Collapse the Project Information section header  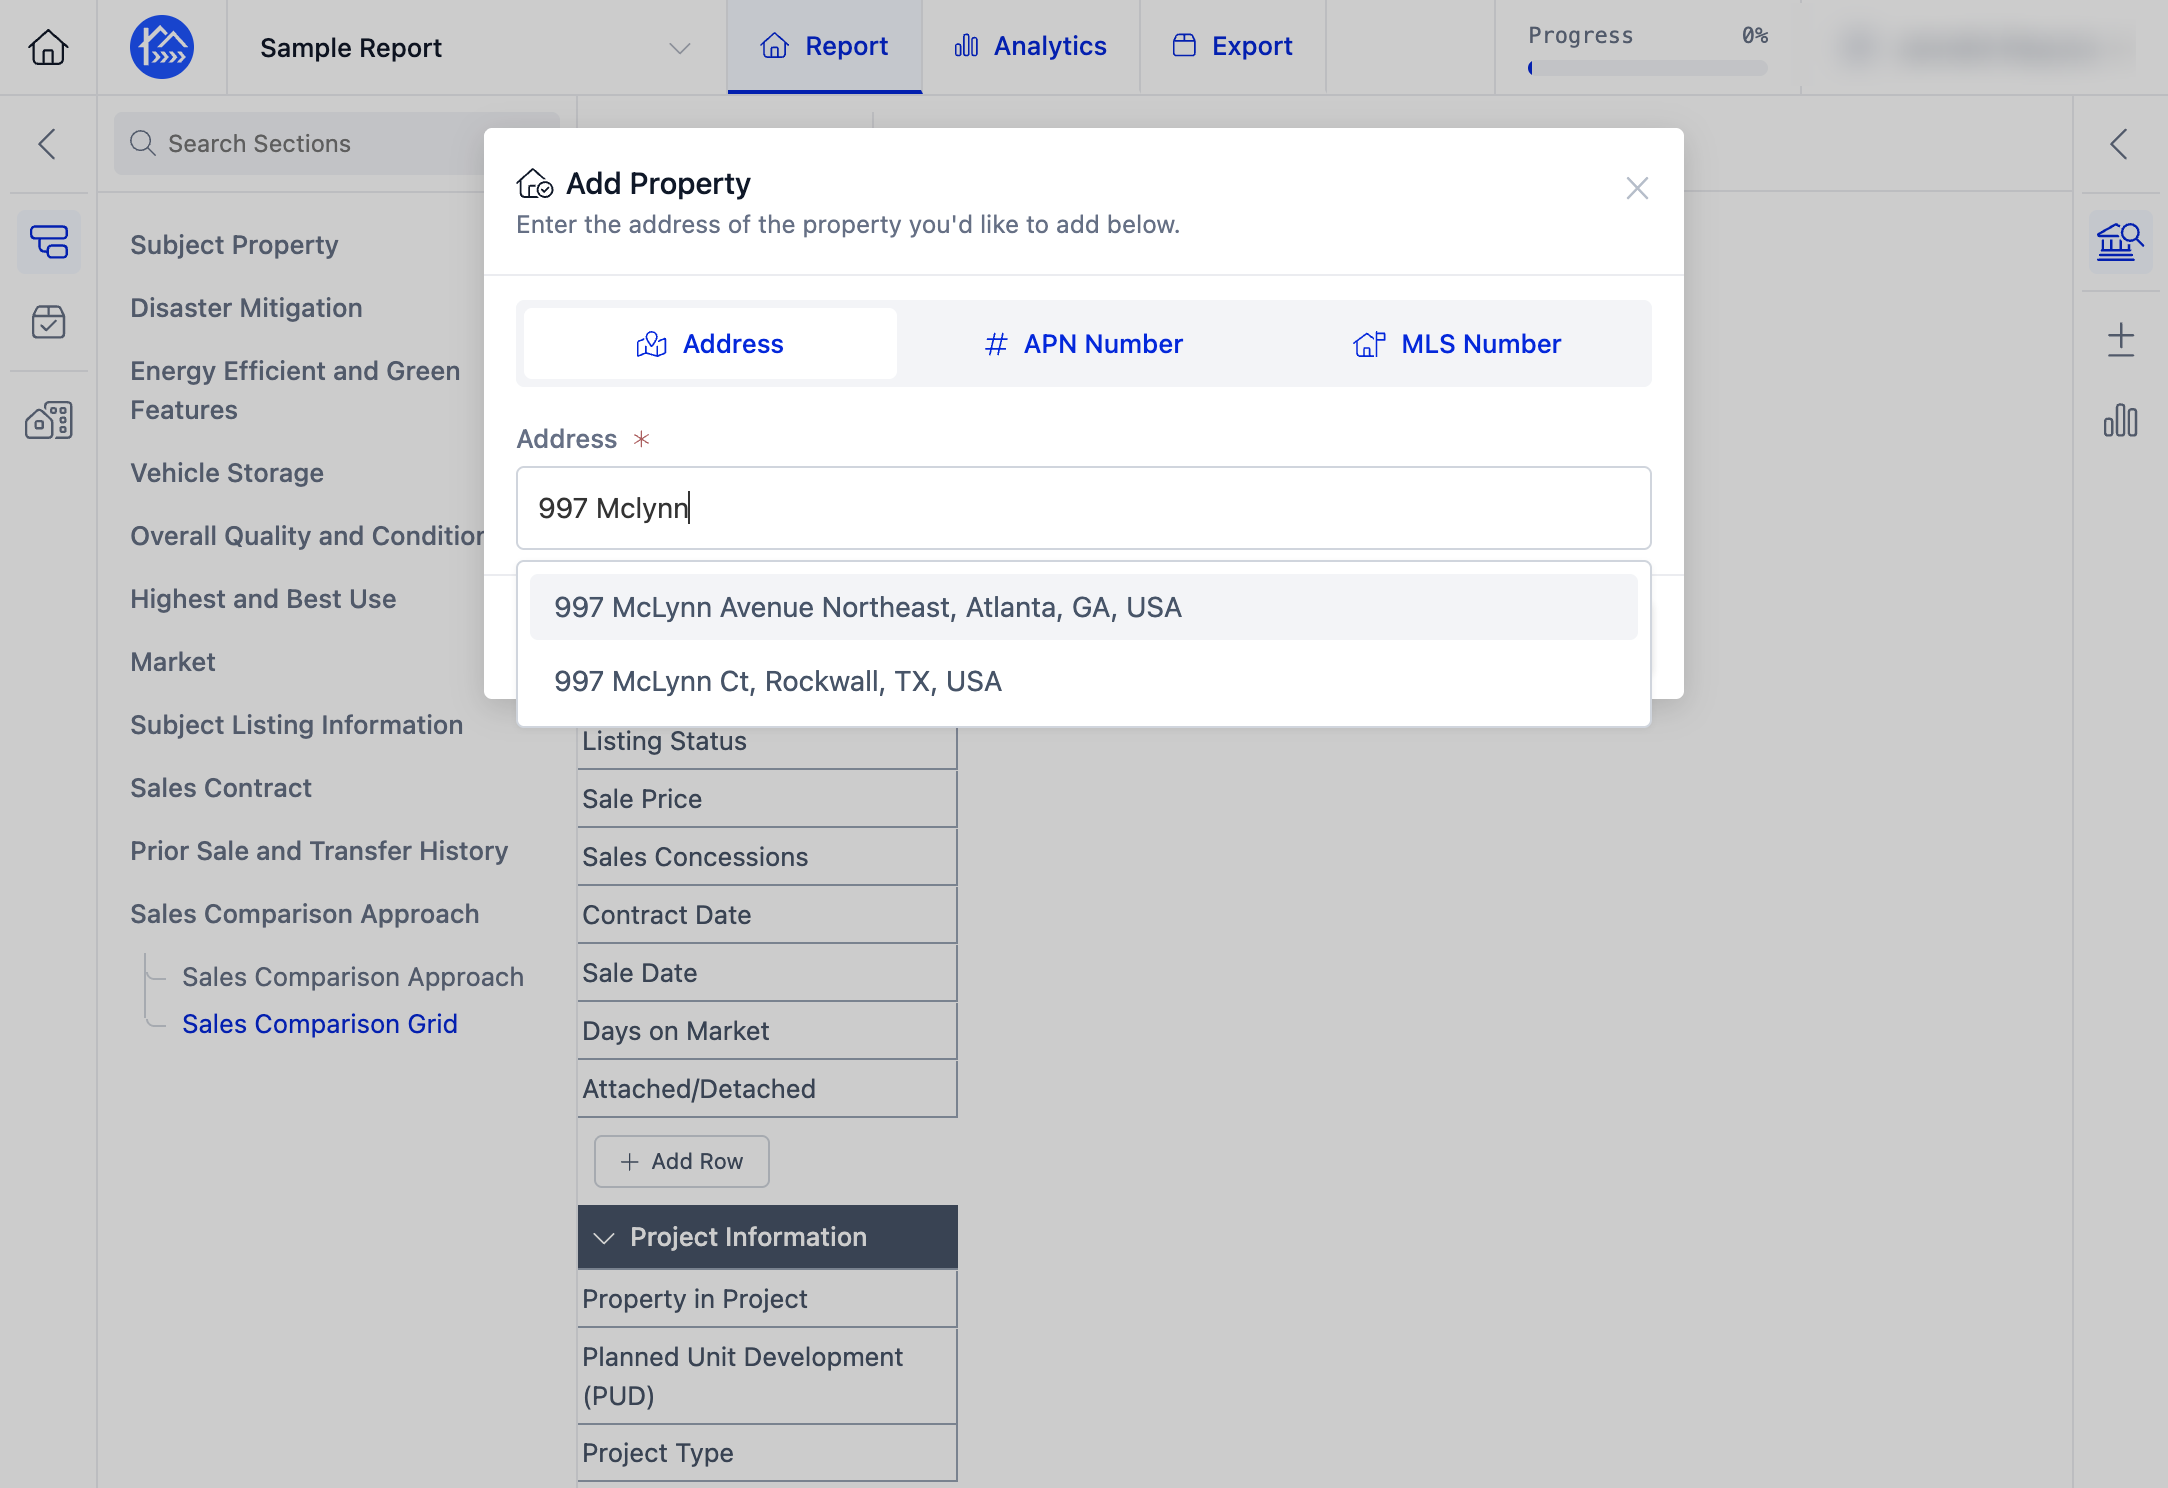pos(768,1237)
